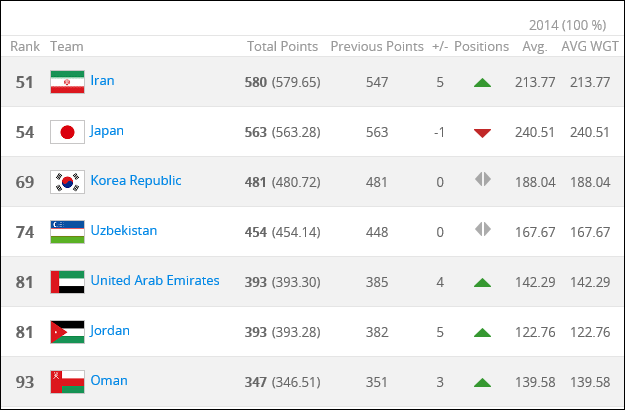Screen dimensions: 625x410
Task: Click the Oman flag icon
Action: click(x=67, y=382)
